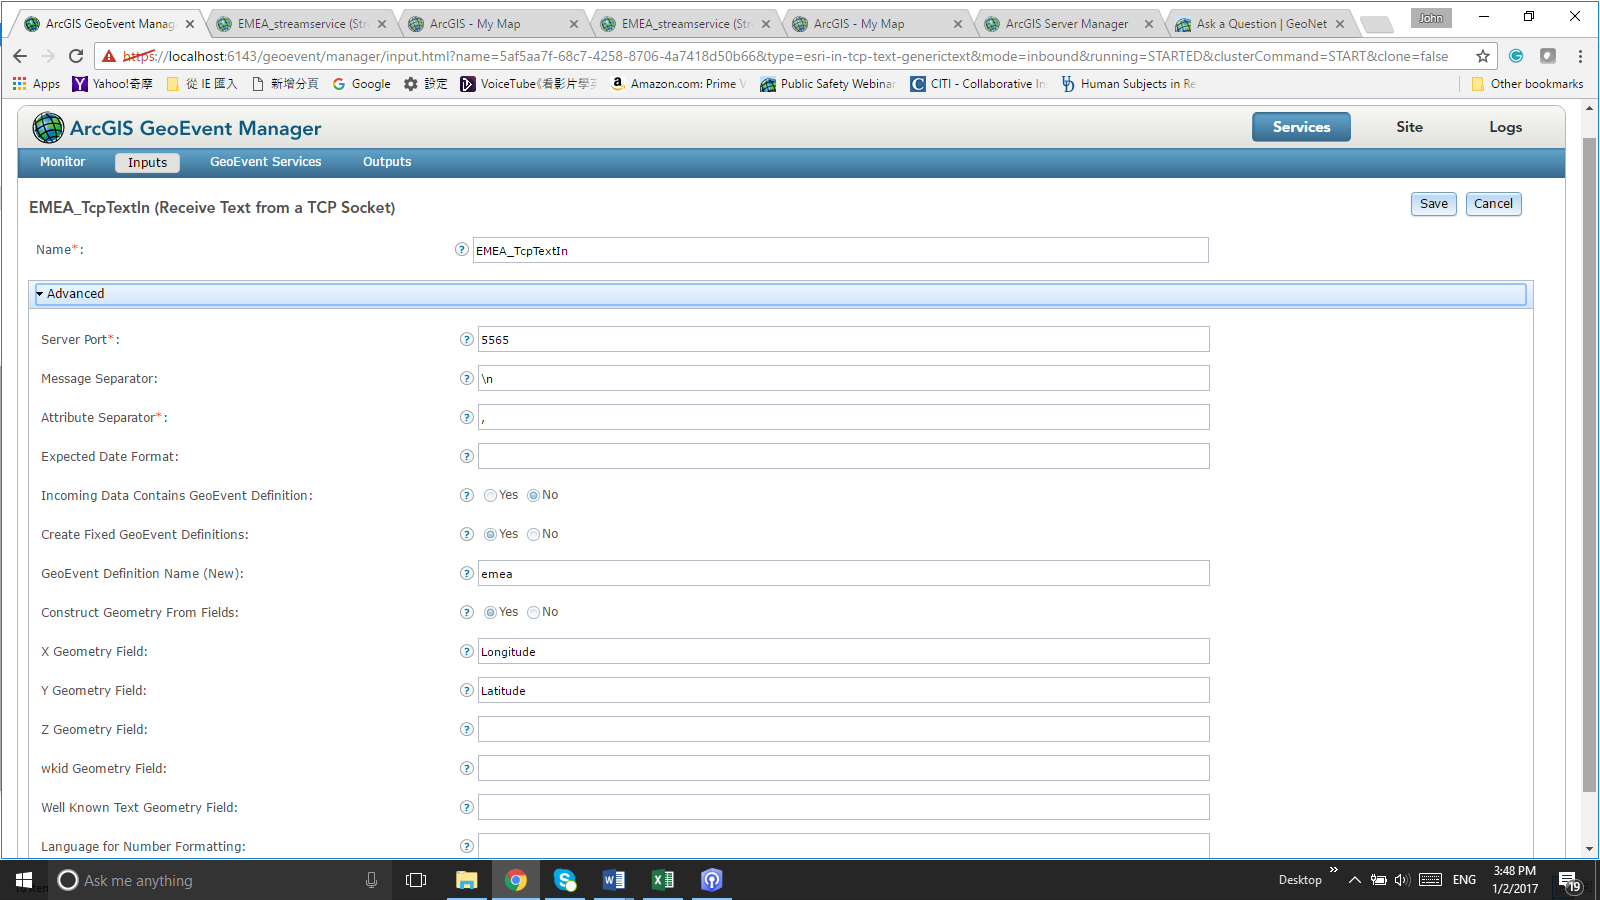
Task: Launch Excel from the taskbar
Action: [663, 880]
